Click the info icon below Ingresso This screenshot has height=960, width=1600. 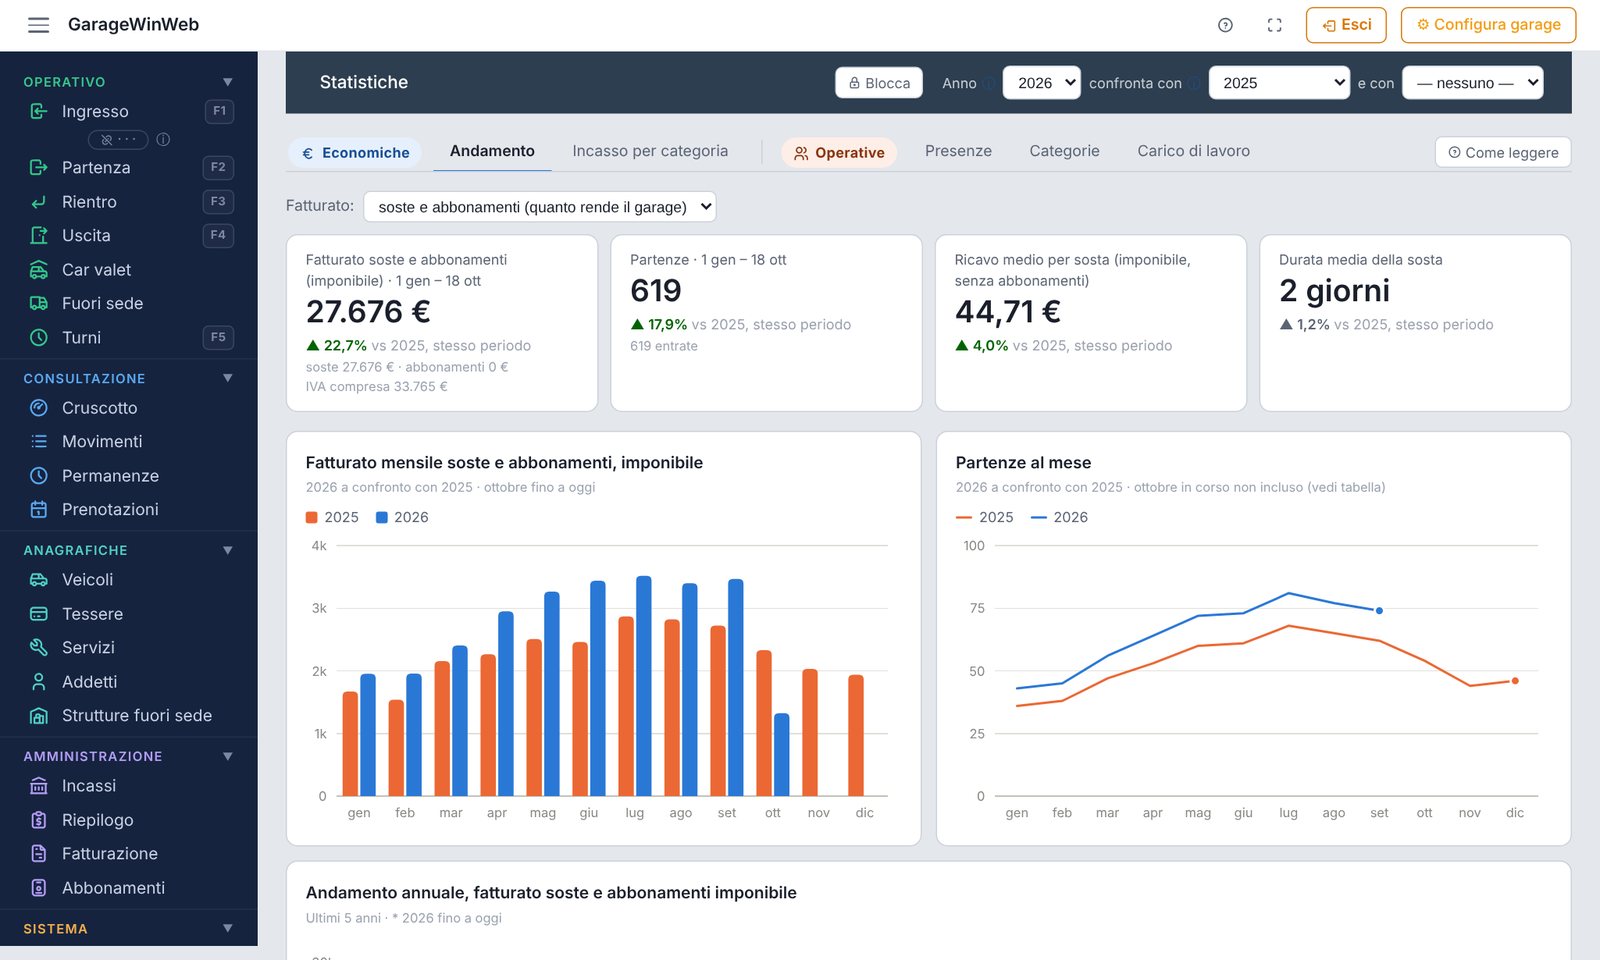pos(163,140)
